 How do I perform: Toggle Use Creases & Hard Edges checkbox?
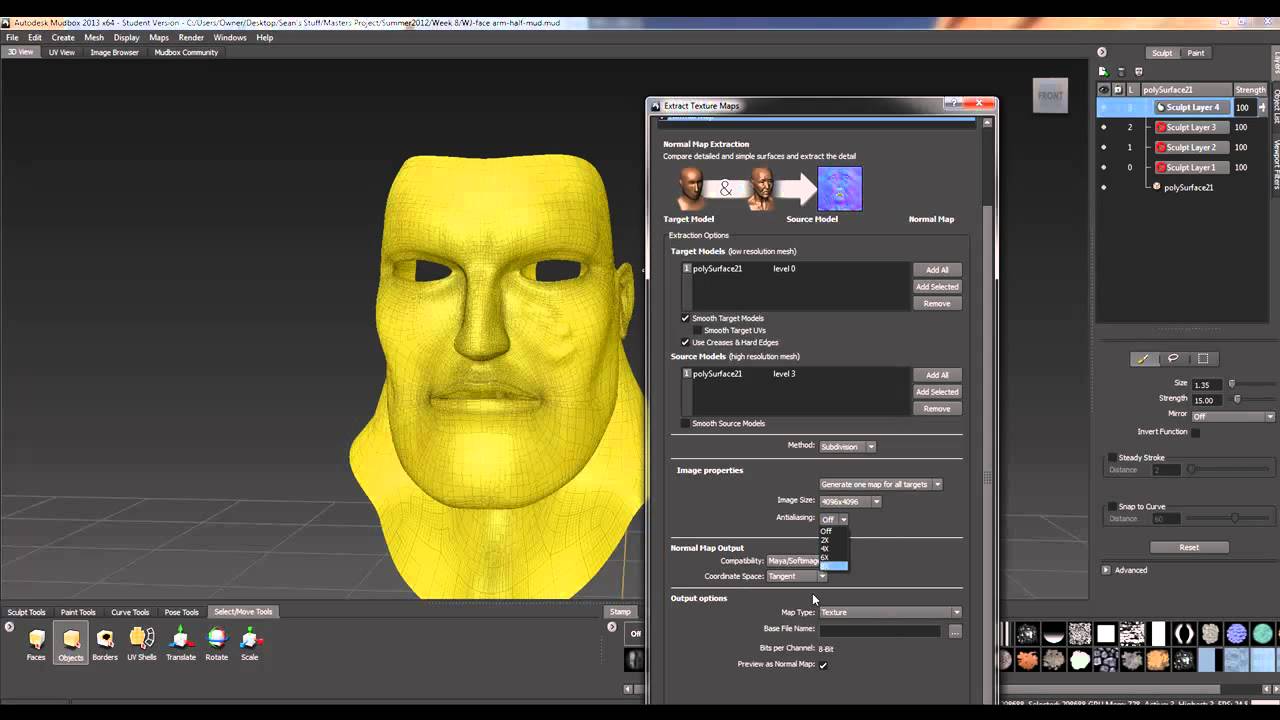(x=685, y=342)
